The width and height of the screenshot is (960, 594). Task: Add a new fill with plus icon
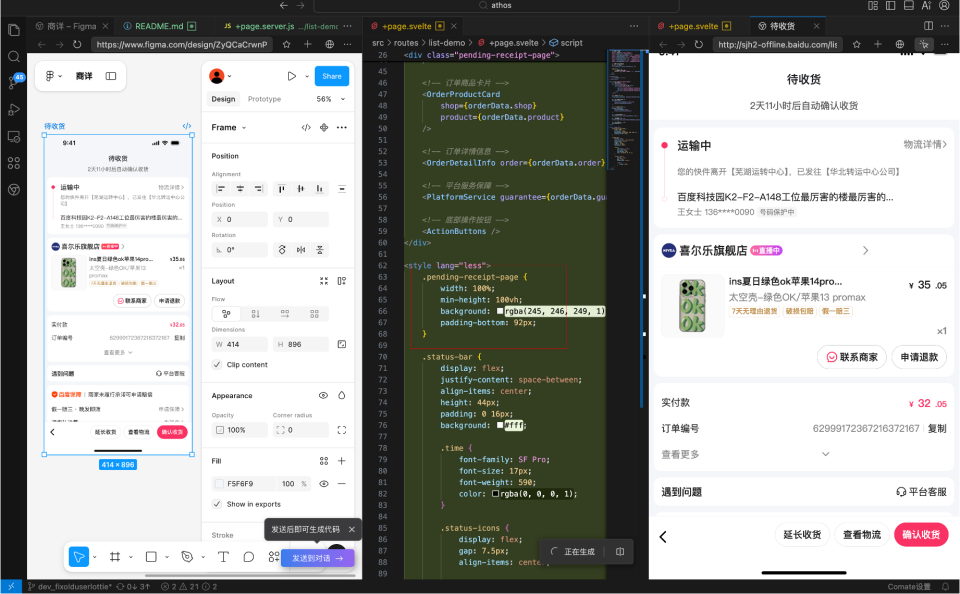coord(342,461)
